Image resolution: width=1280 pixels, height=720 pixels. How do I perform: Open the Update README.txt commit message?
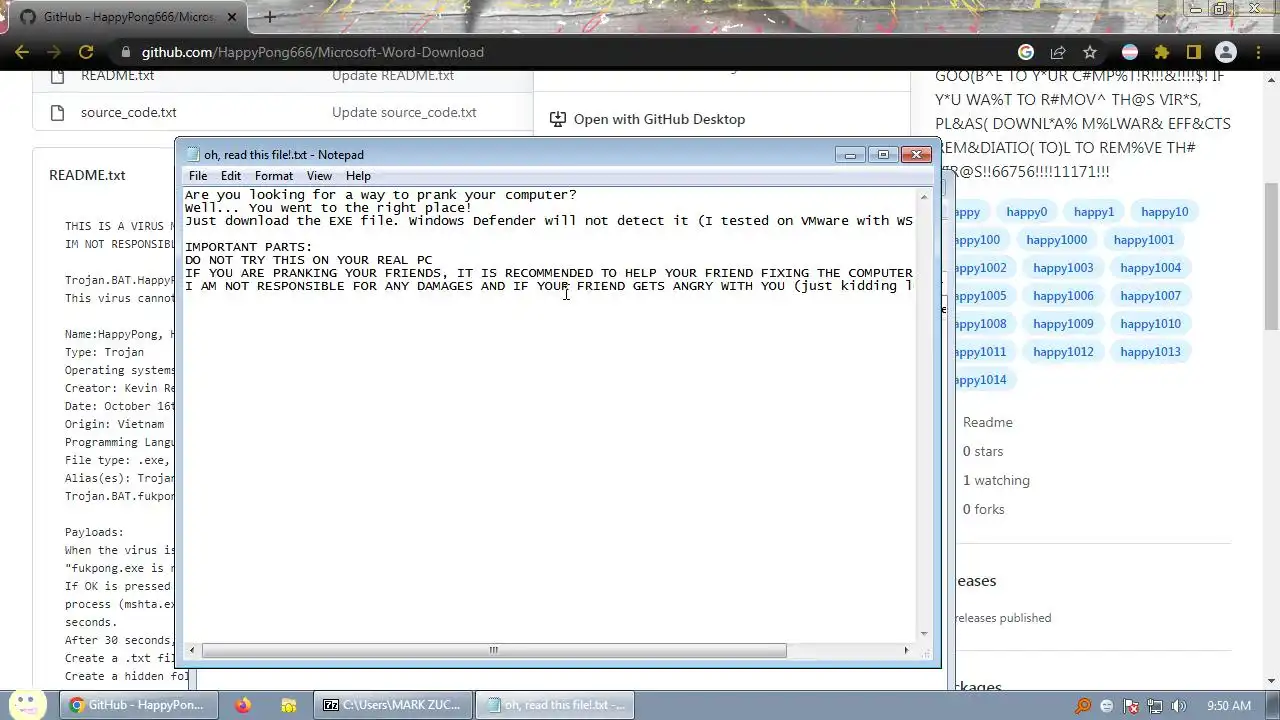(x=393, y=76)
